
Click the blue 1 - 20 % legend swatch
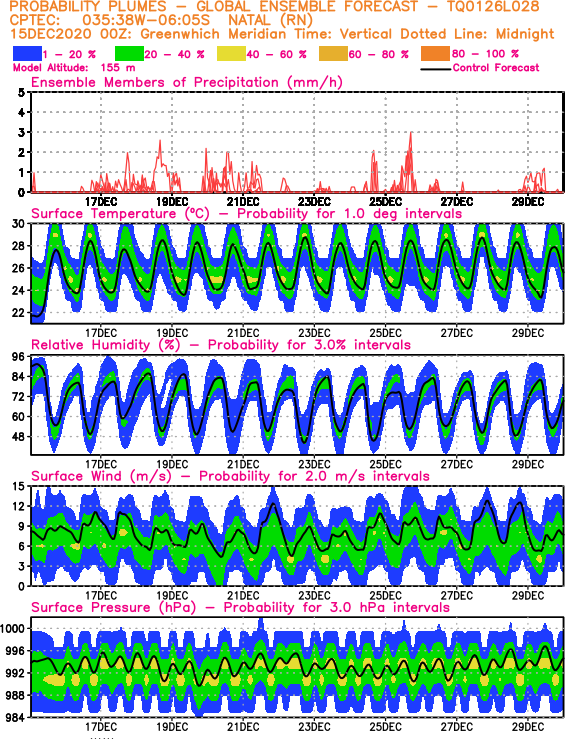click(x=27, y=54)
